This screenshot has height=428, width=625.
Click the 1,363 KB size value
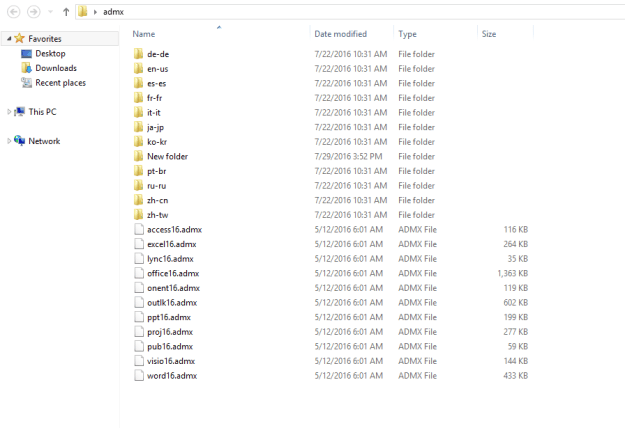click(x=512, y=273)
